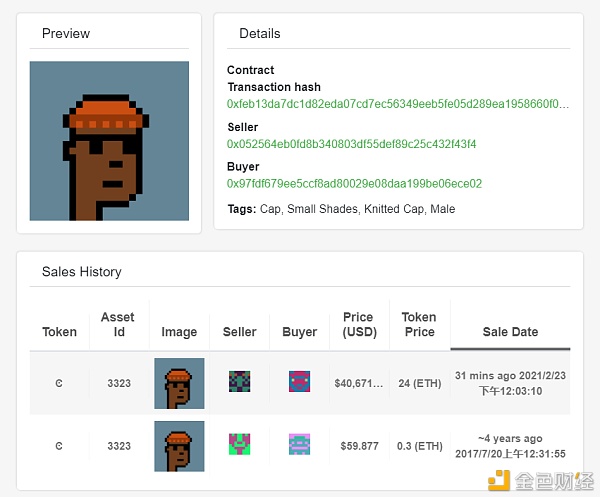Sort table by Token Price header

(419, 325)
